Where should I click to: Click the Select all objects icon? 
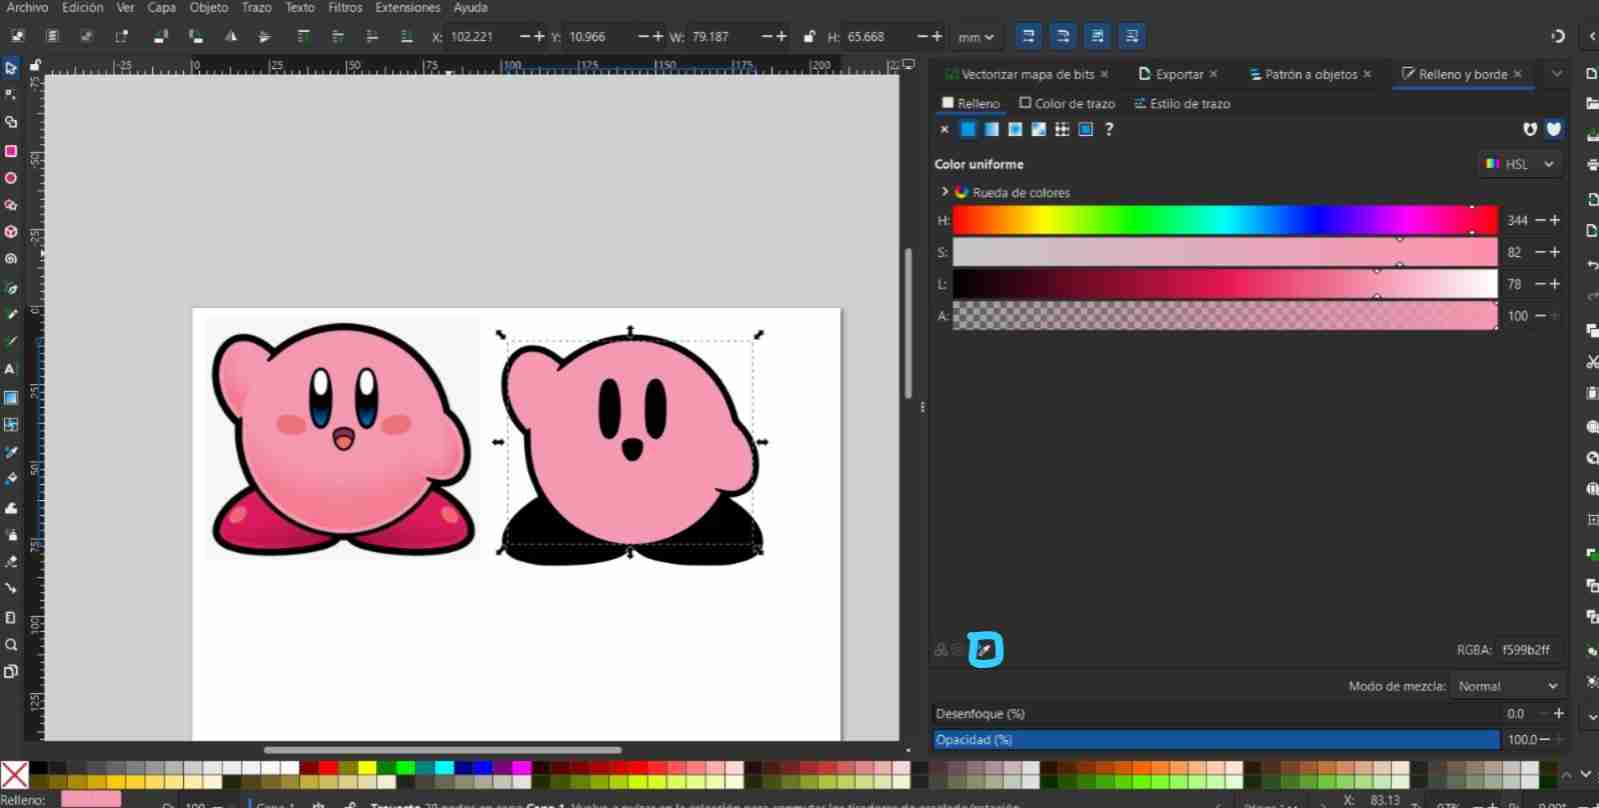[18, 37]
